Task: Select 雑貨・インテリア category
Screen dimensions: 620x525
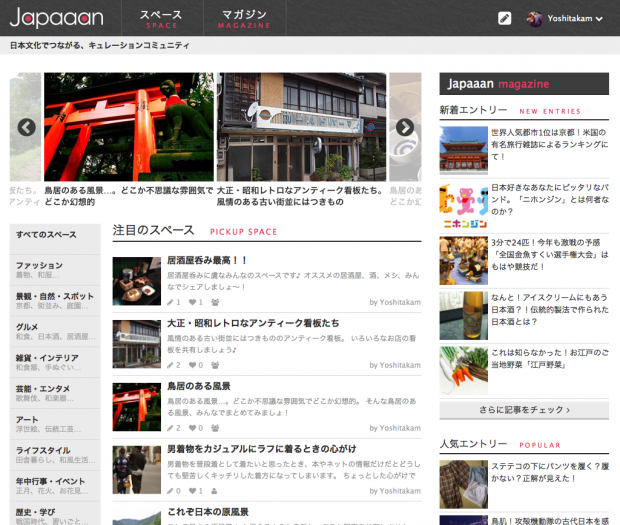Action: [x=55, y=363]
